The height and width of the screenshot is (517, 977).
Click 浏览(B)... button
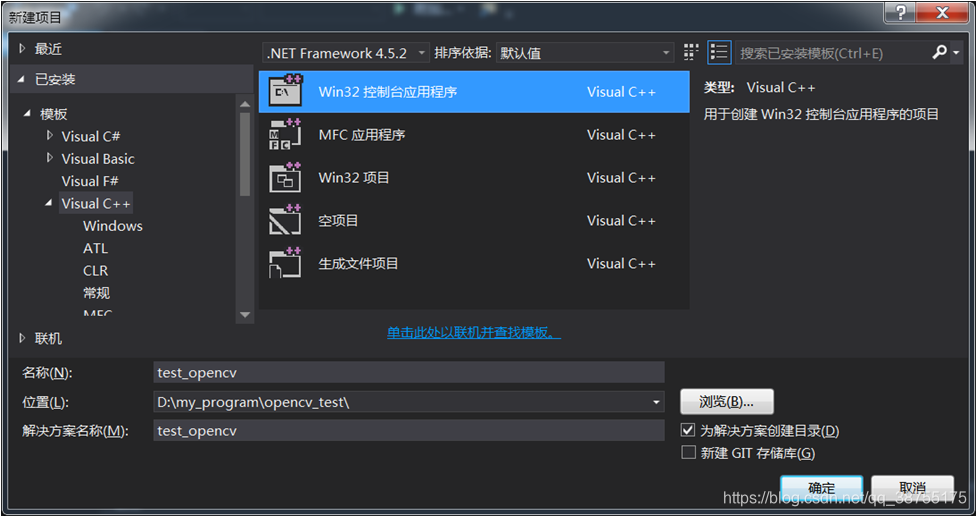[x=727, y=402]
